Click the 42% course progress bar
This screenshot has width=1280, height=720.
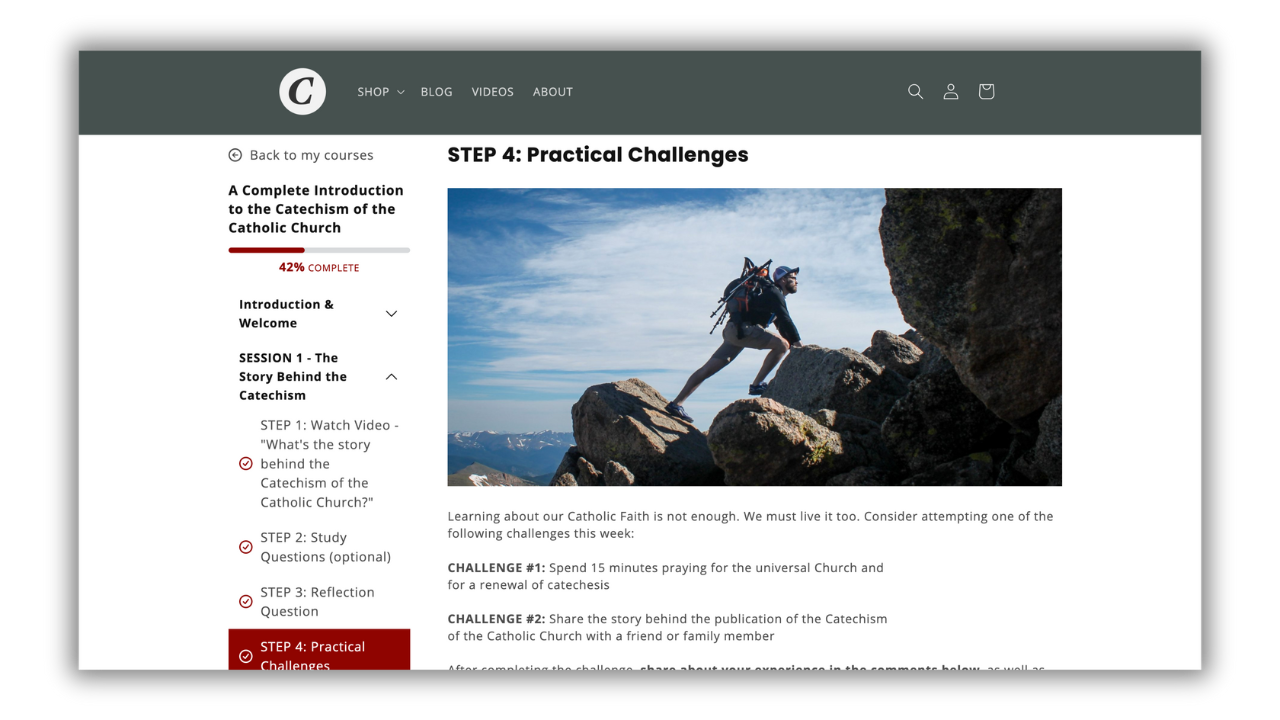[319, 250]
